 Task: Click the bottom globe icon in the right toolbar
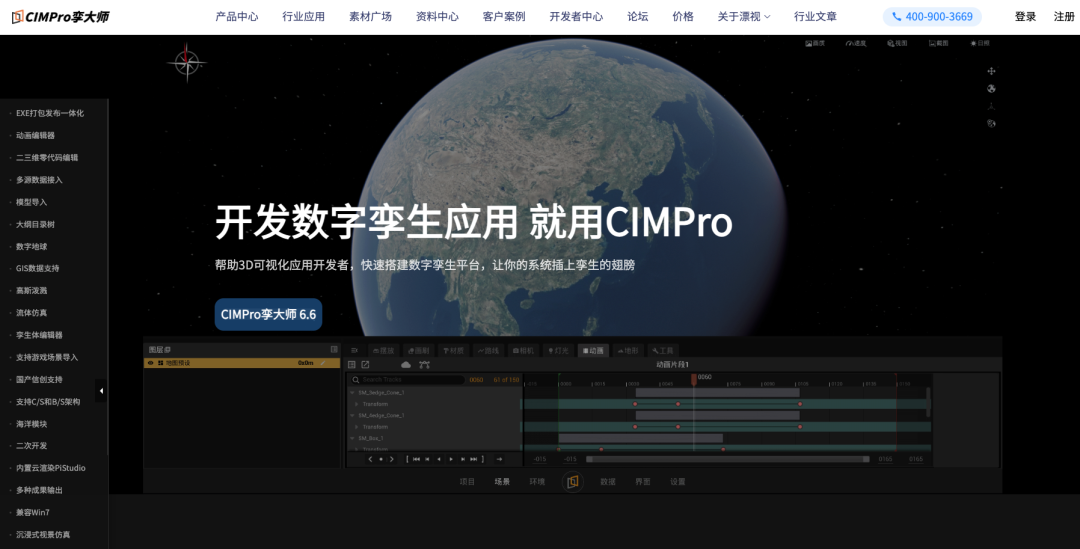coord(991,124)
